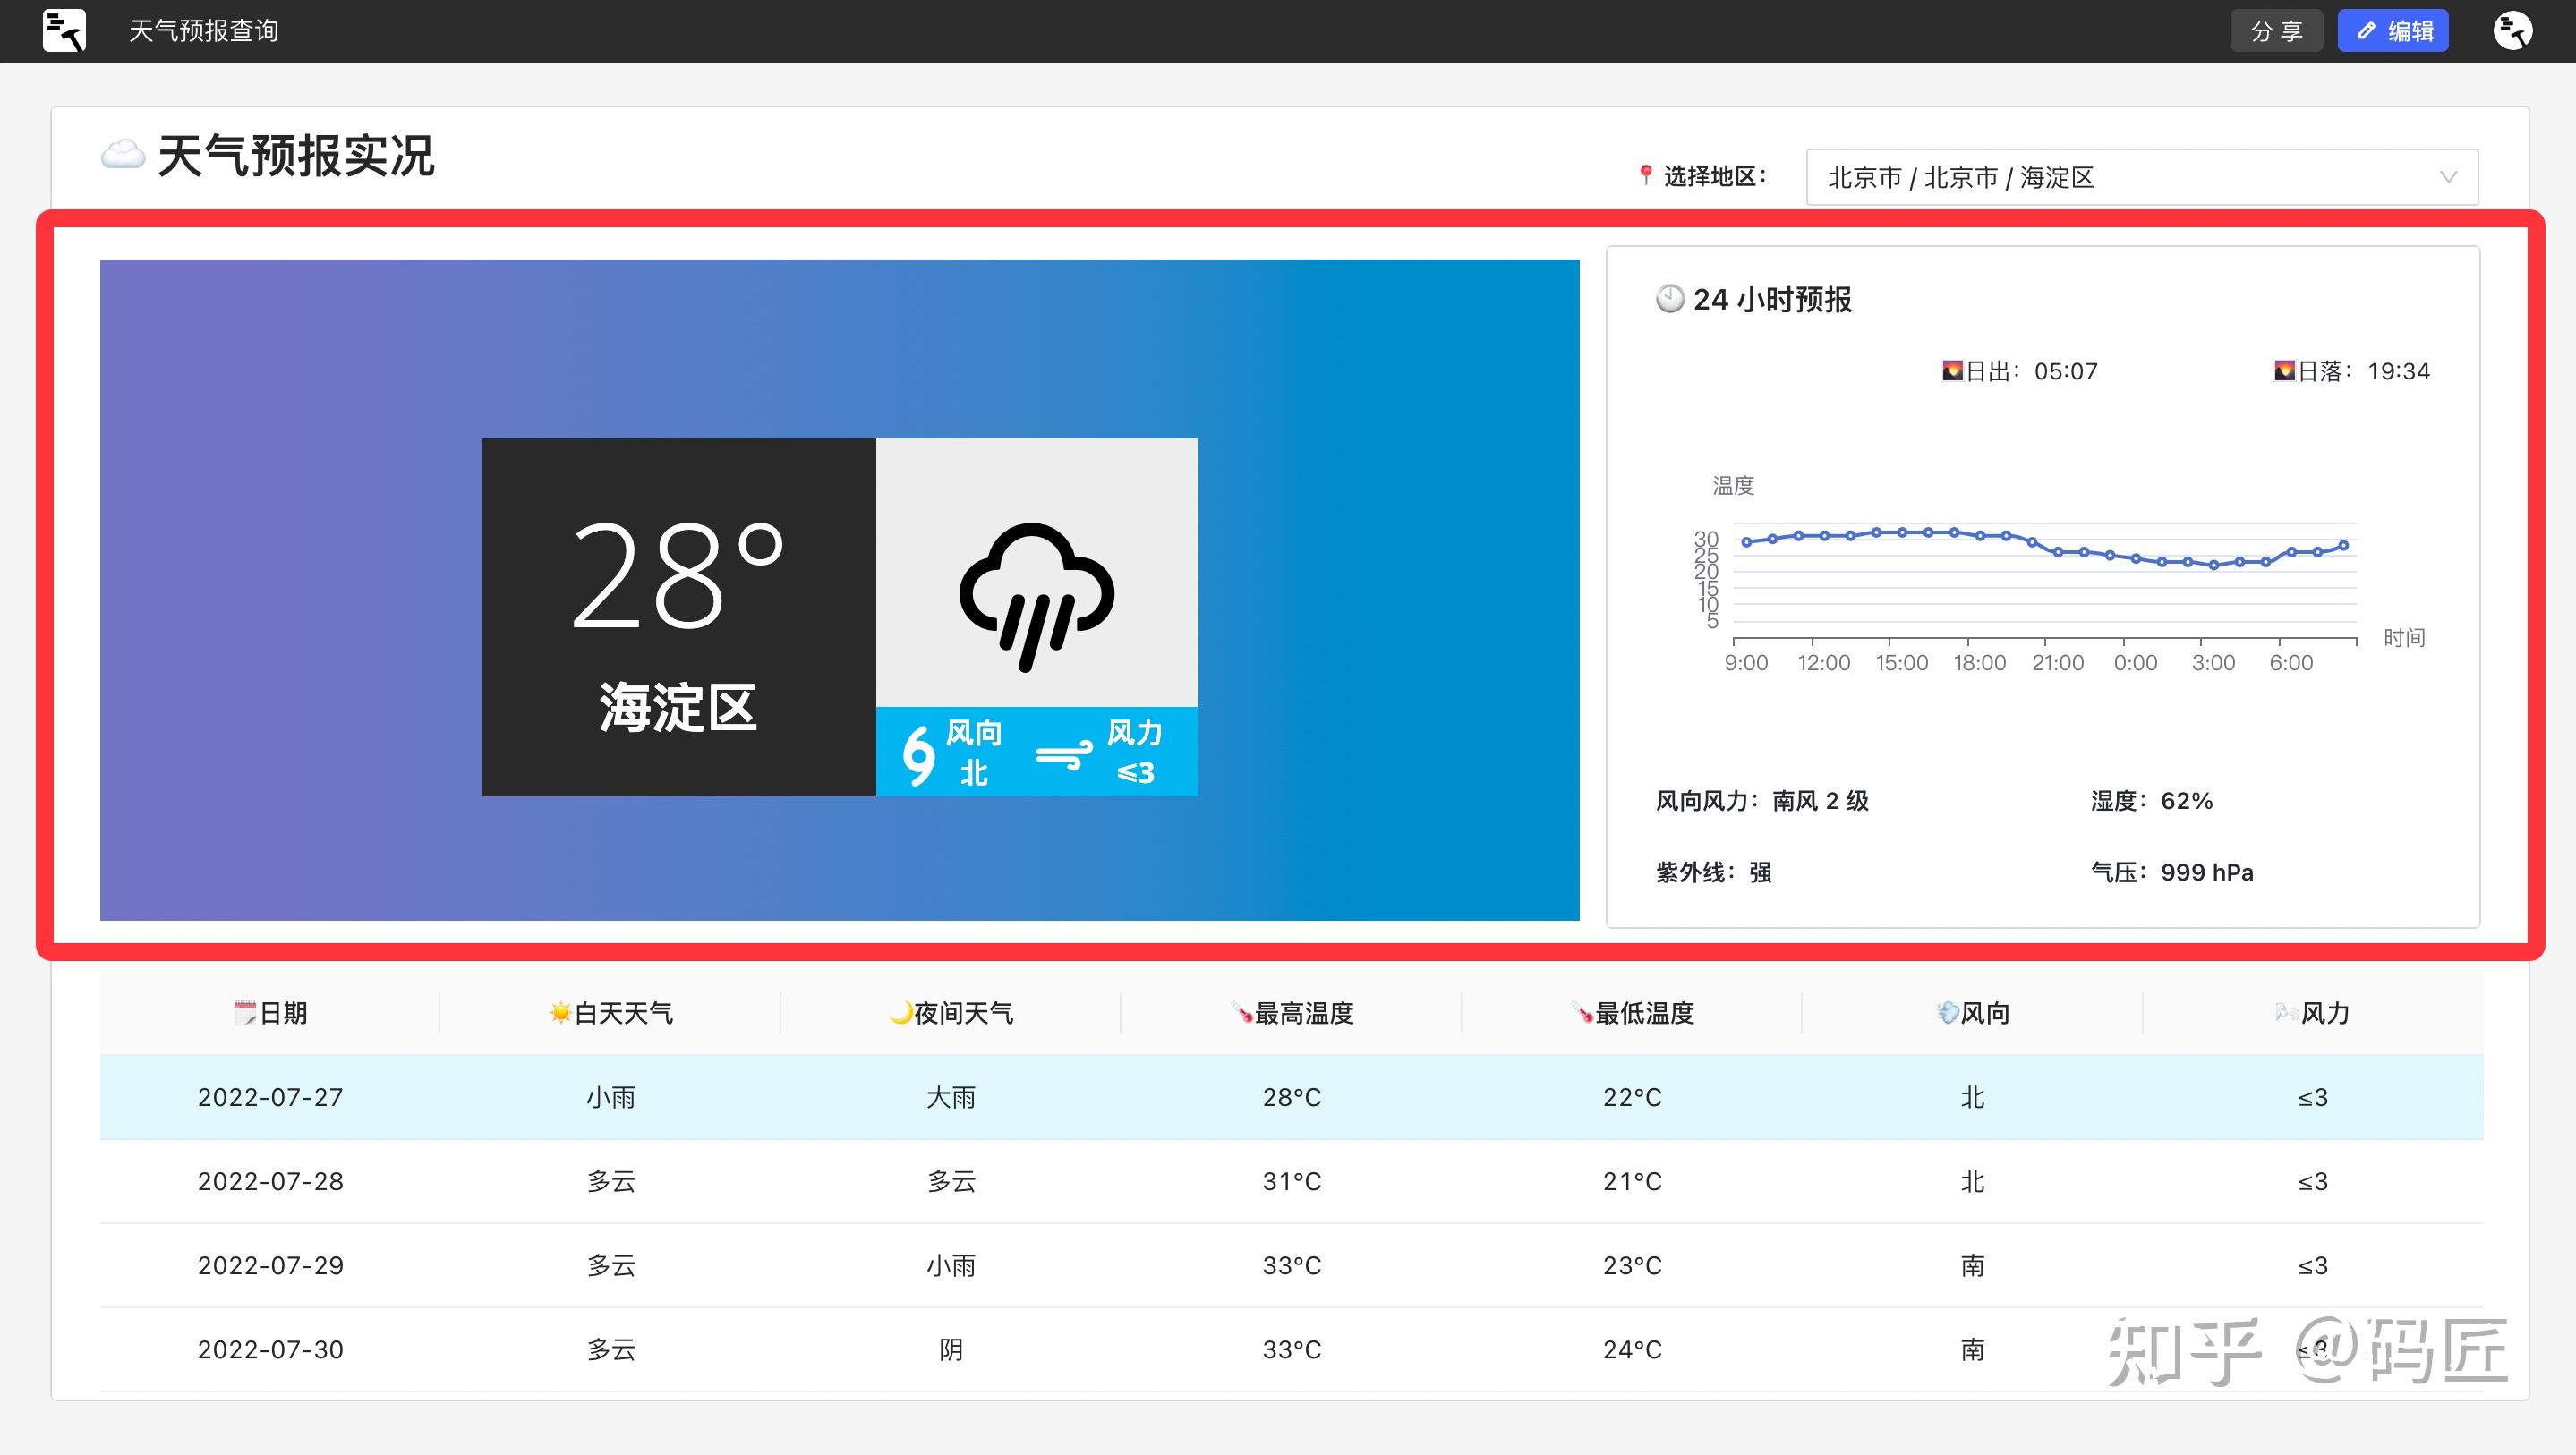The height and width of the screenshot is (1455, 2576).
Task: Select the 2022-07-29 table row date
Action: 270,1265
